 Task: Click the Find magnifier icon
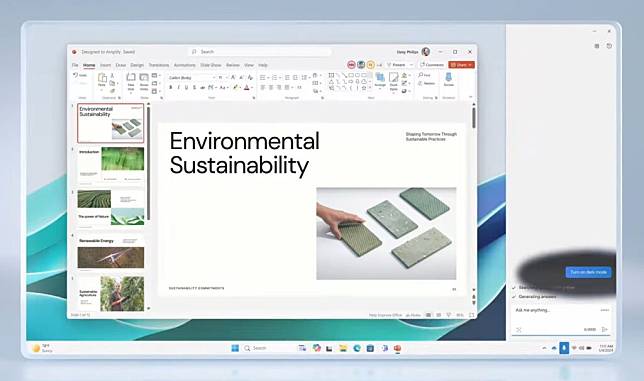(x=421, y=75)
